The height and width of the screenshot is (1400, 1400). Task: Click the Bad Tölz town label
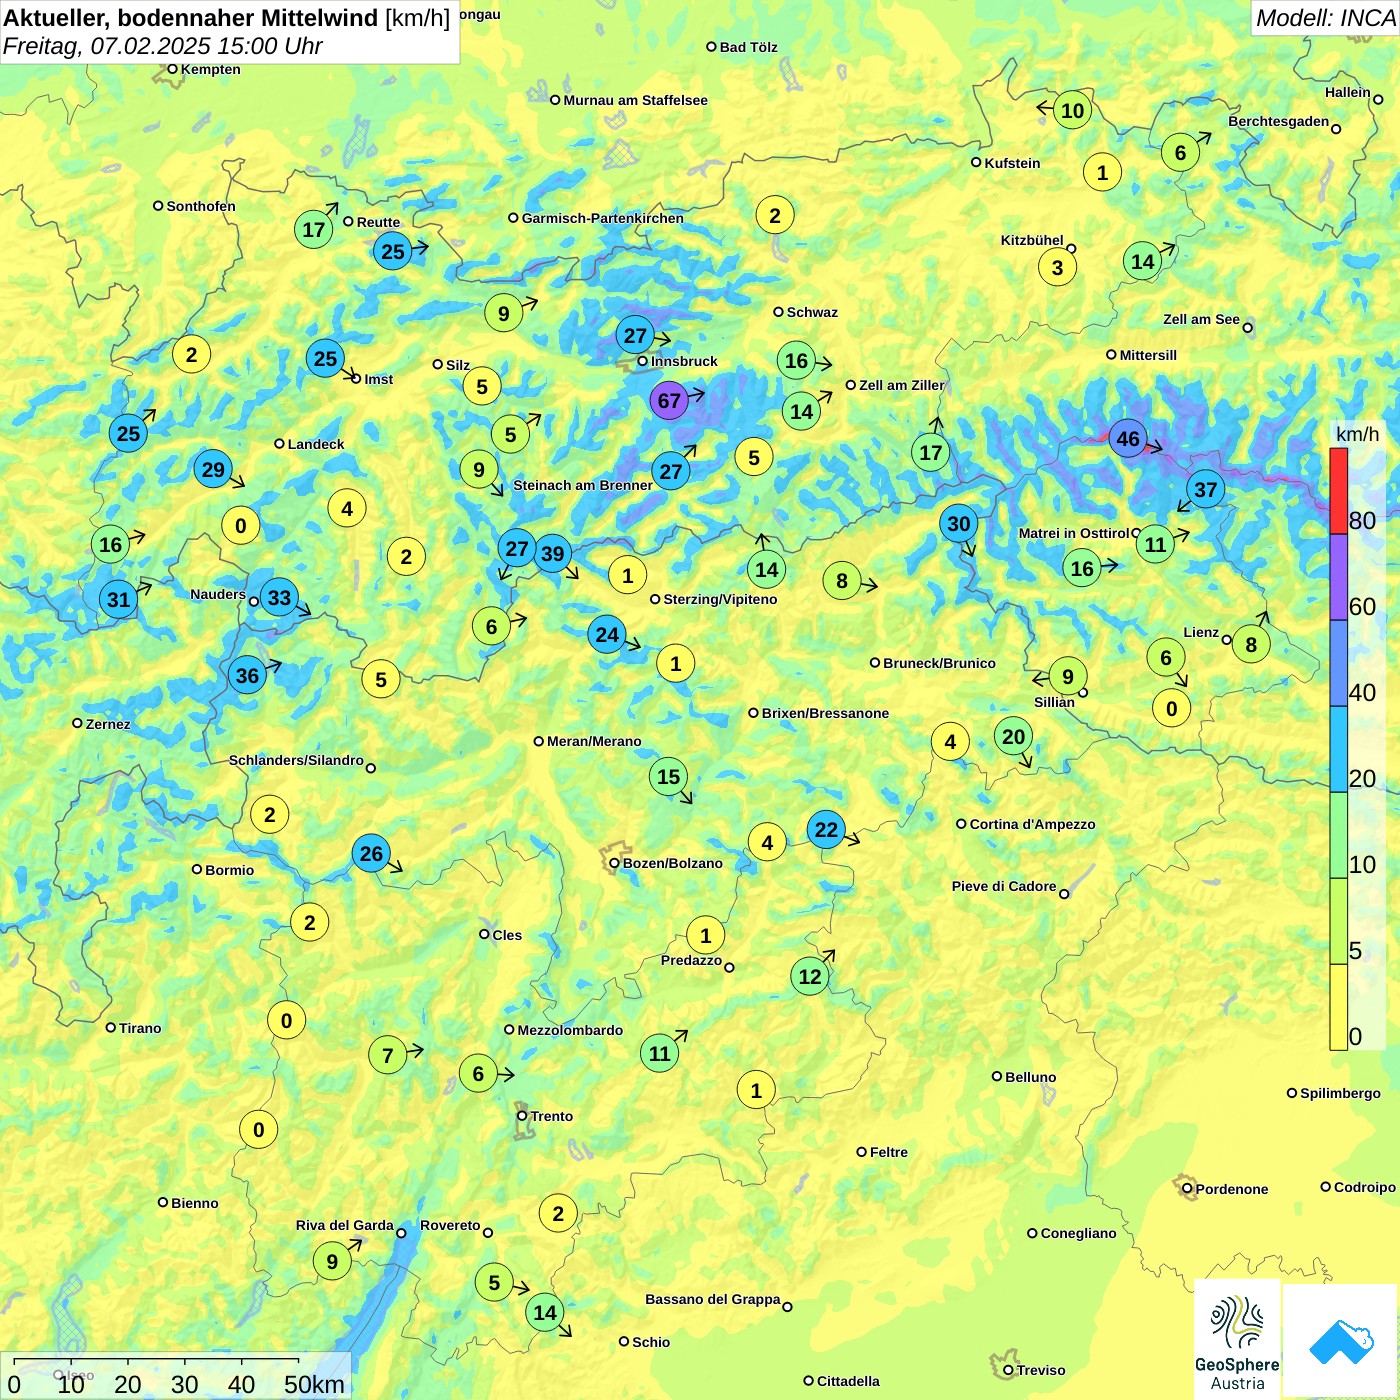pyautogui.click(x=748, y=48)
